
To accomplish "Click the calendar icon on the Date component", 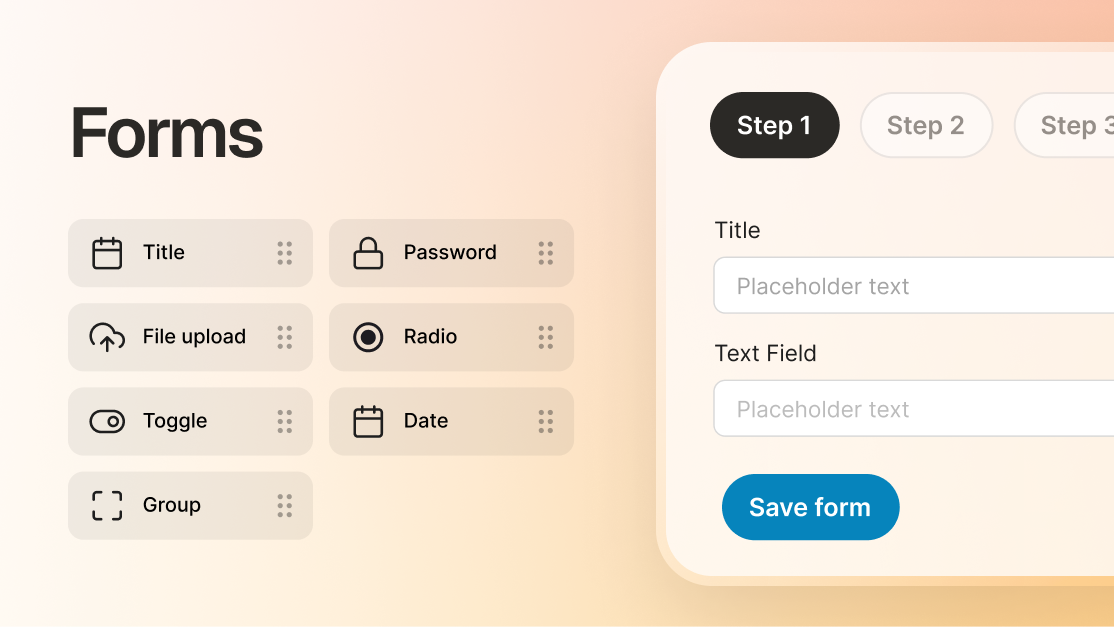I will click(369, 421).
